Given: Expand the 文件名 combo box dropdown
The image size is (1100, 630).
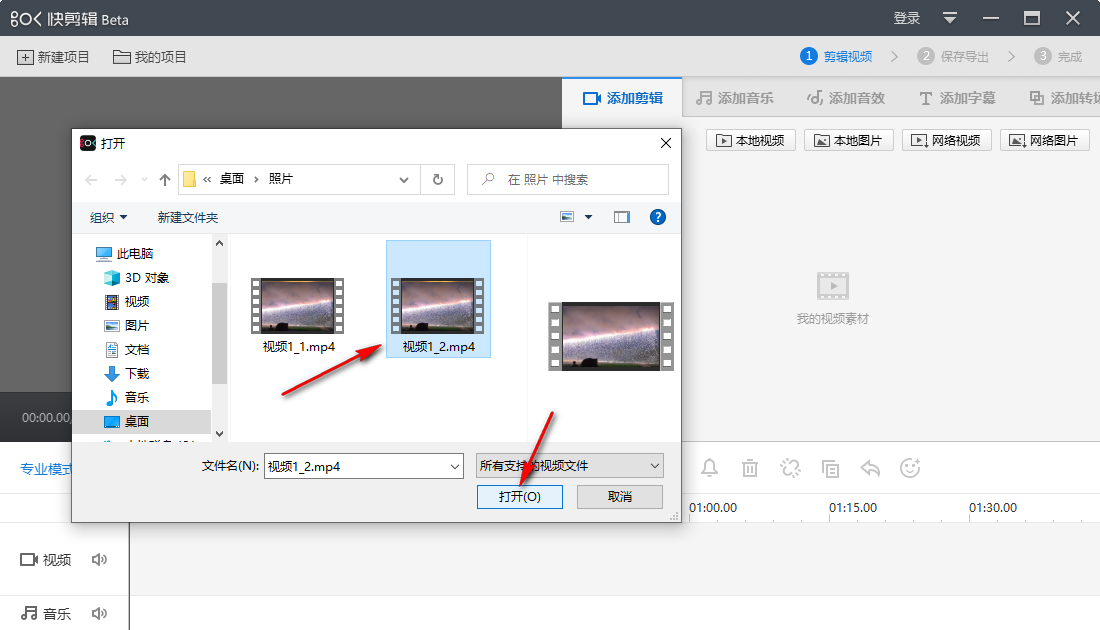Looking at the screenshot, I should 455,466.
